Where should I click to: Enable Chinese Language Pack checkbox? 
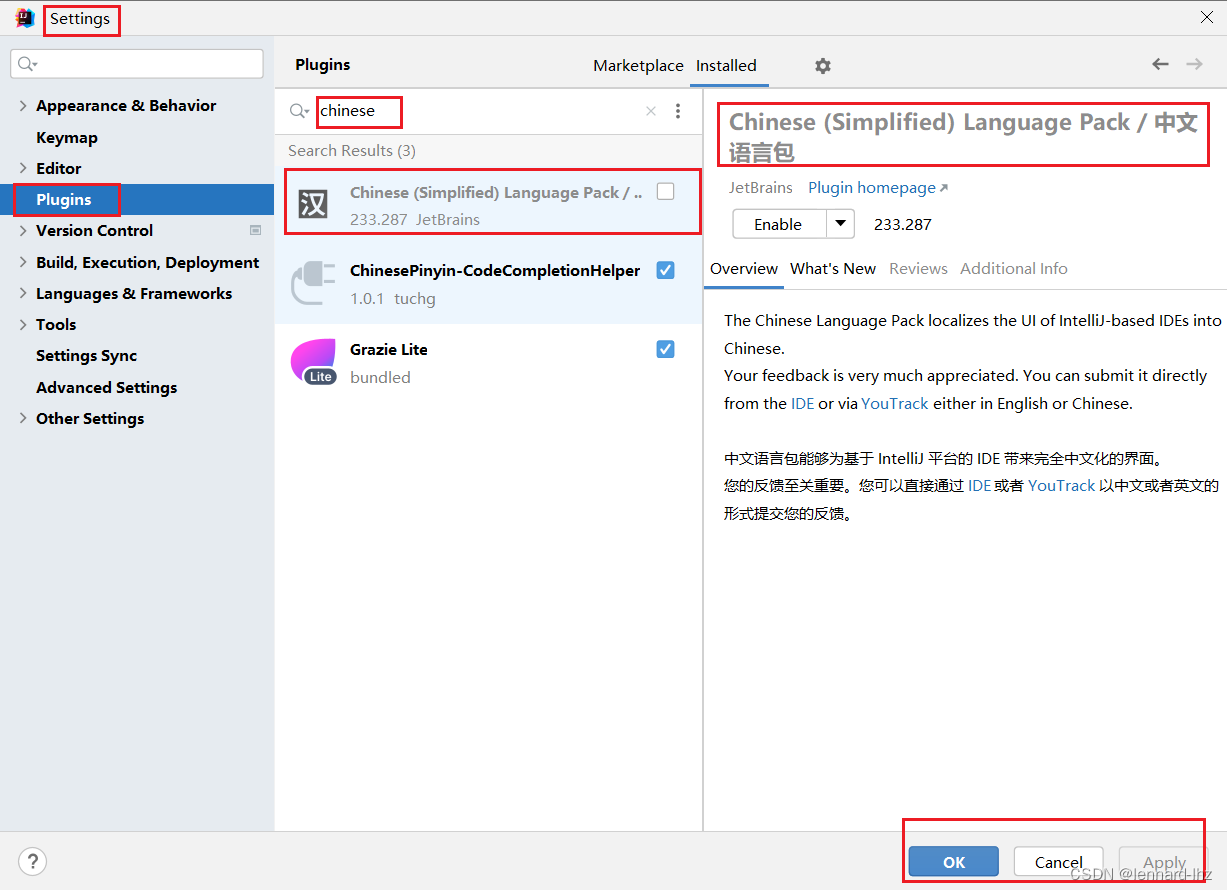(665, 191)
